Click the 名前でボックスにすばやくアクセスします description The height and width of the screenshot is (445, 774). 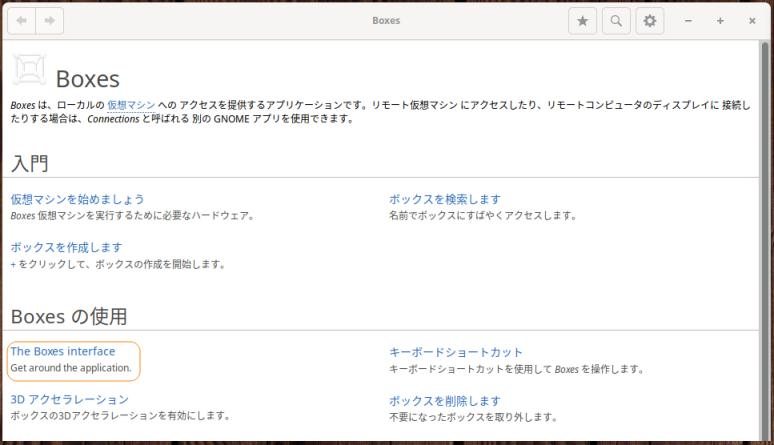click(x=483, y=215)
